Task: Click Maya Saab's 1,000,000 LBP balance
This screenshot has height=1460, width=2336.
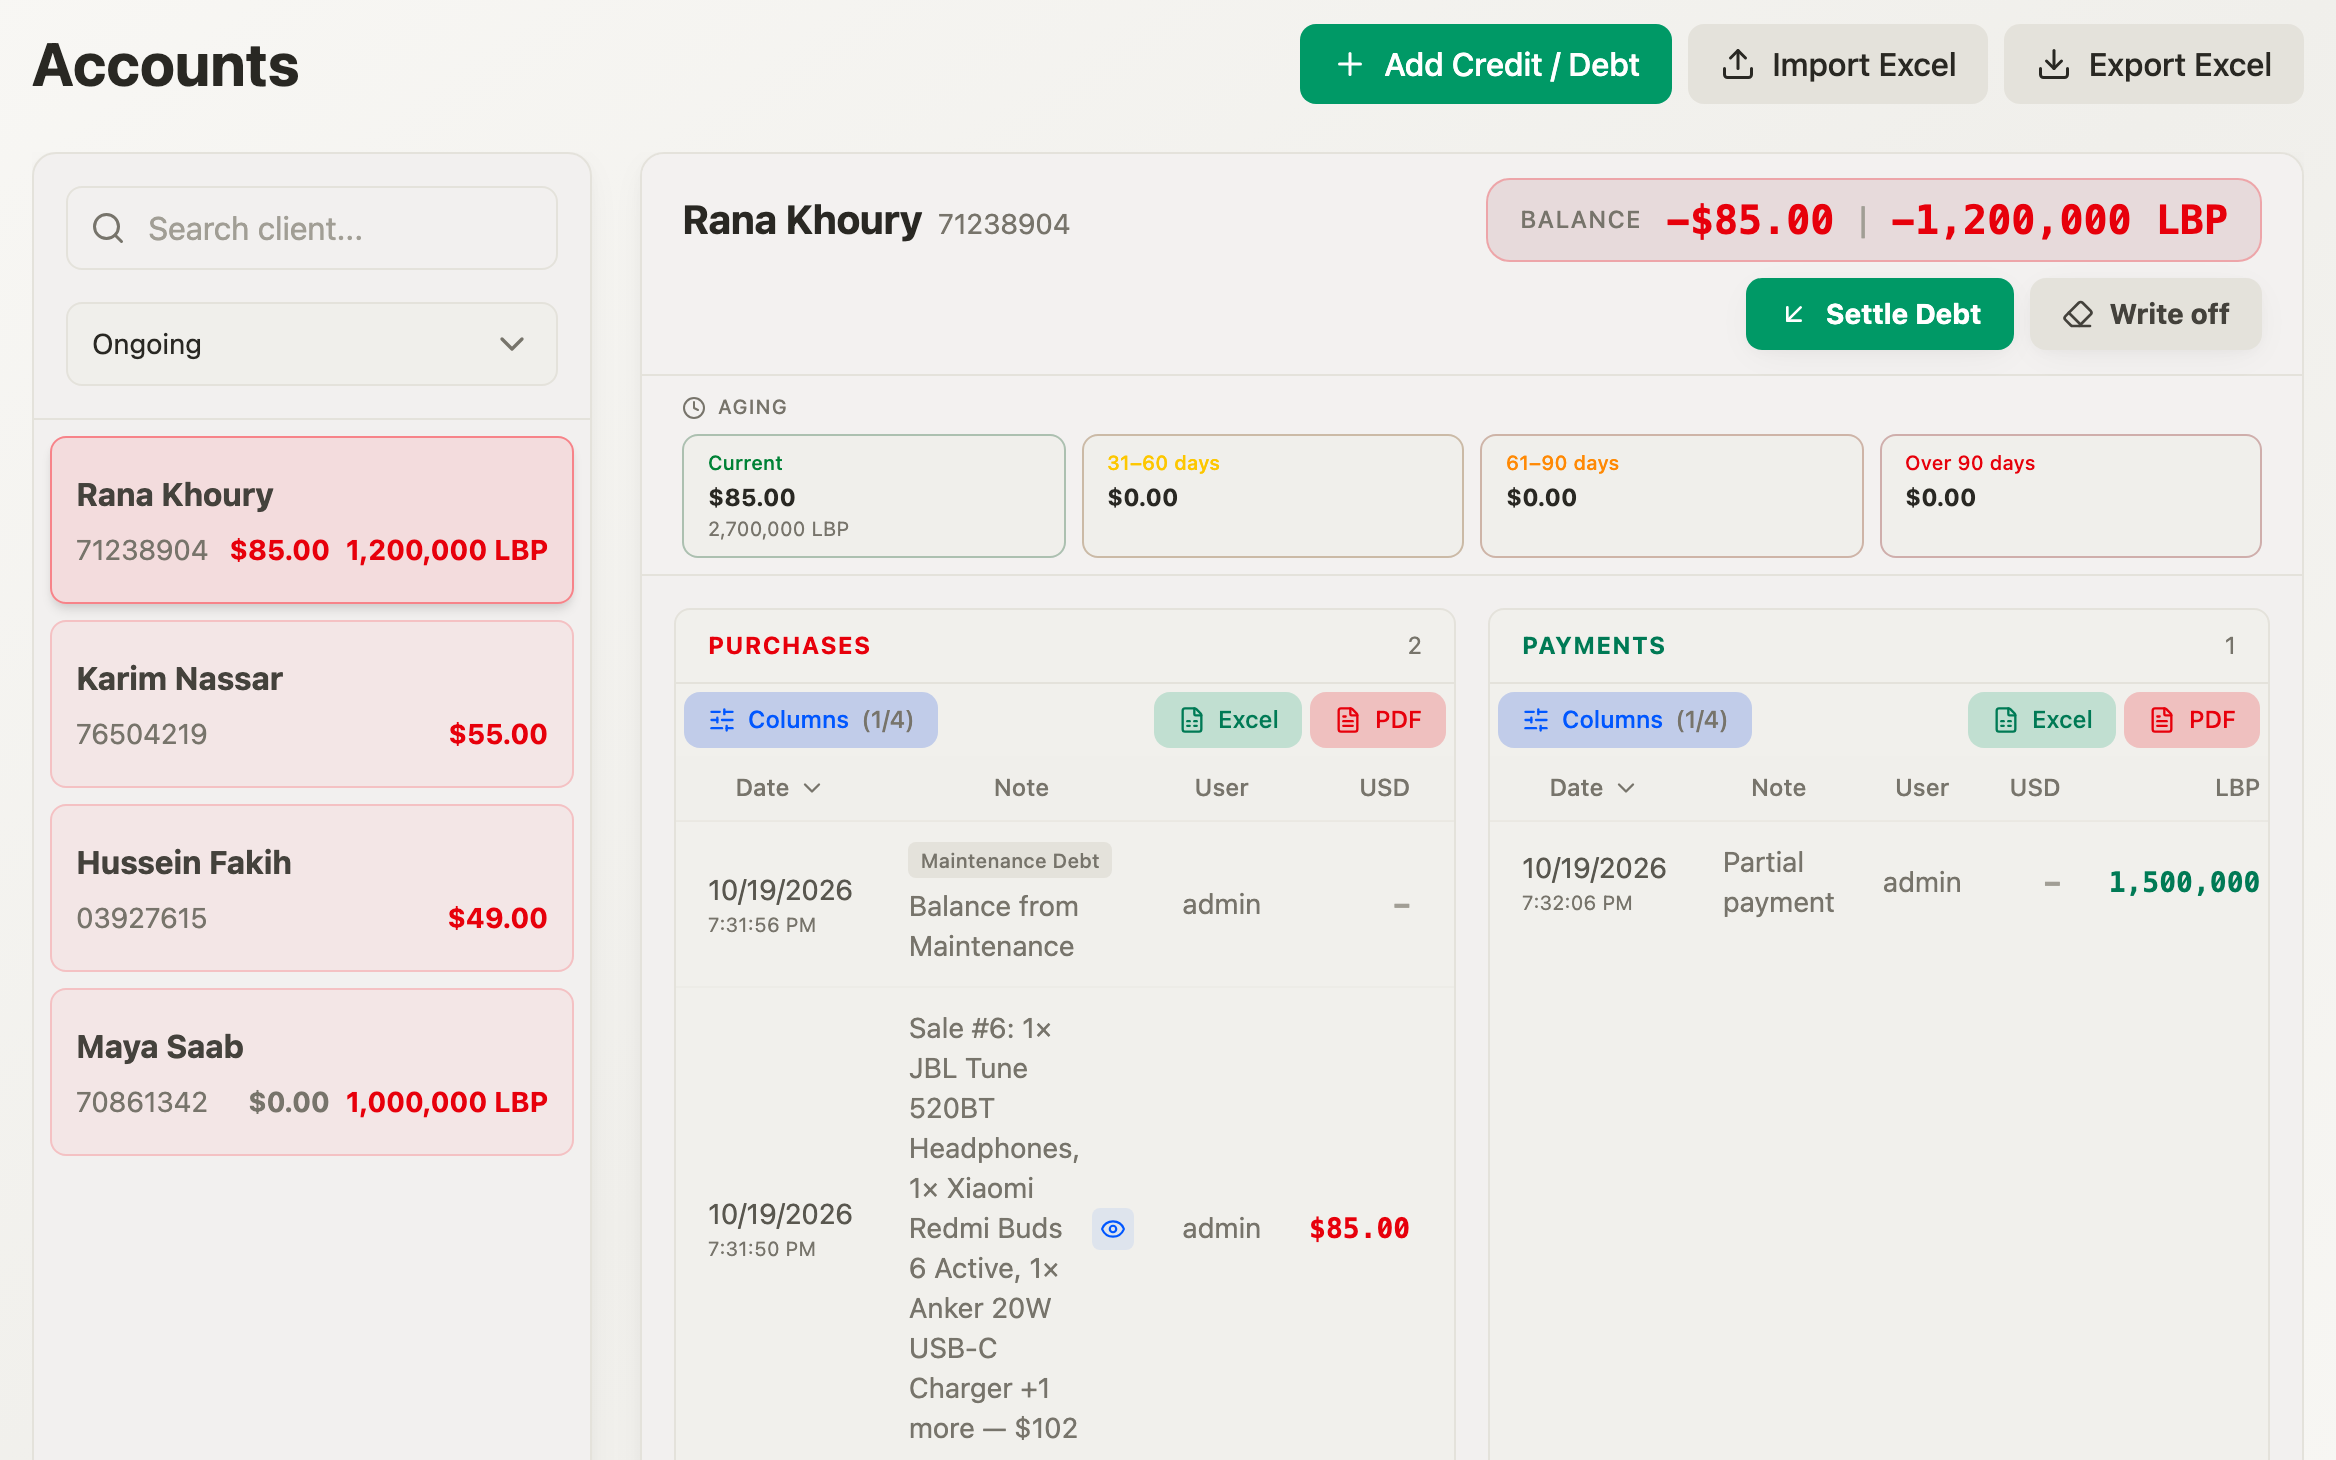Action: [x=447, y=1102]
